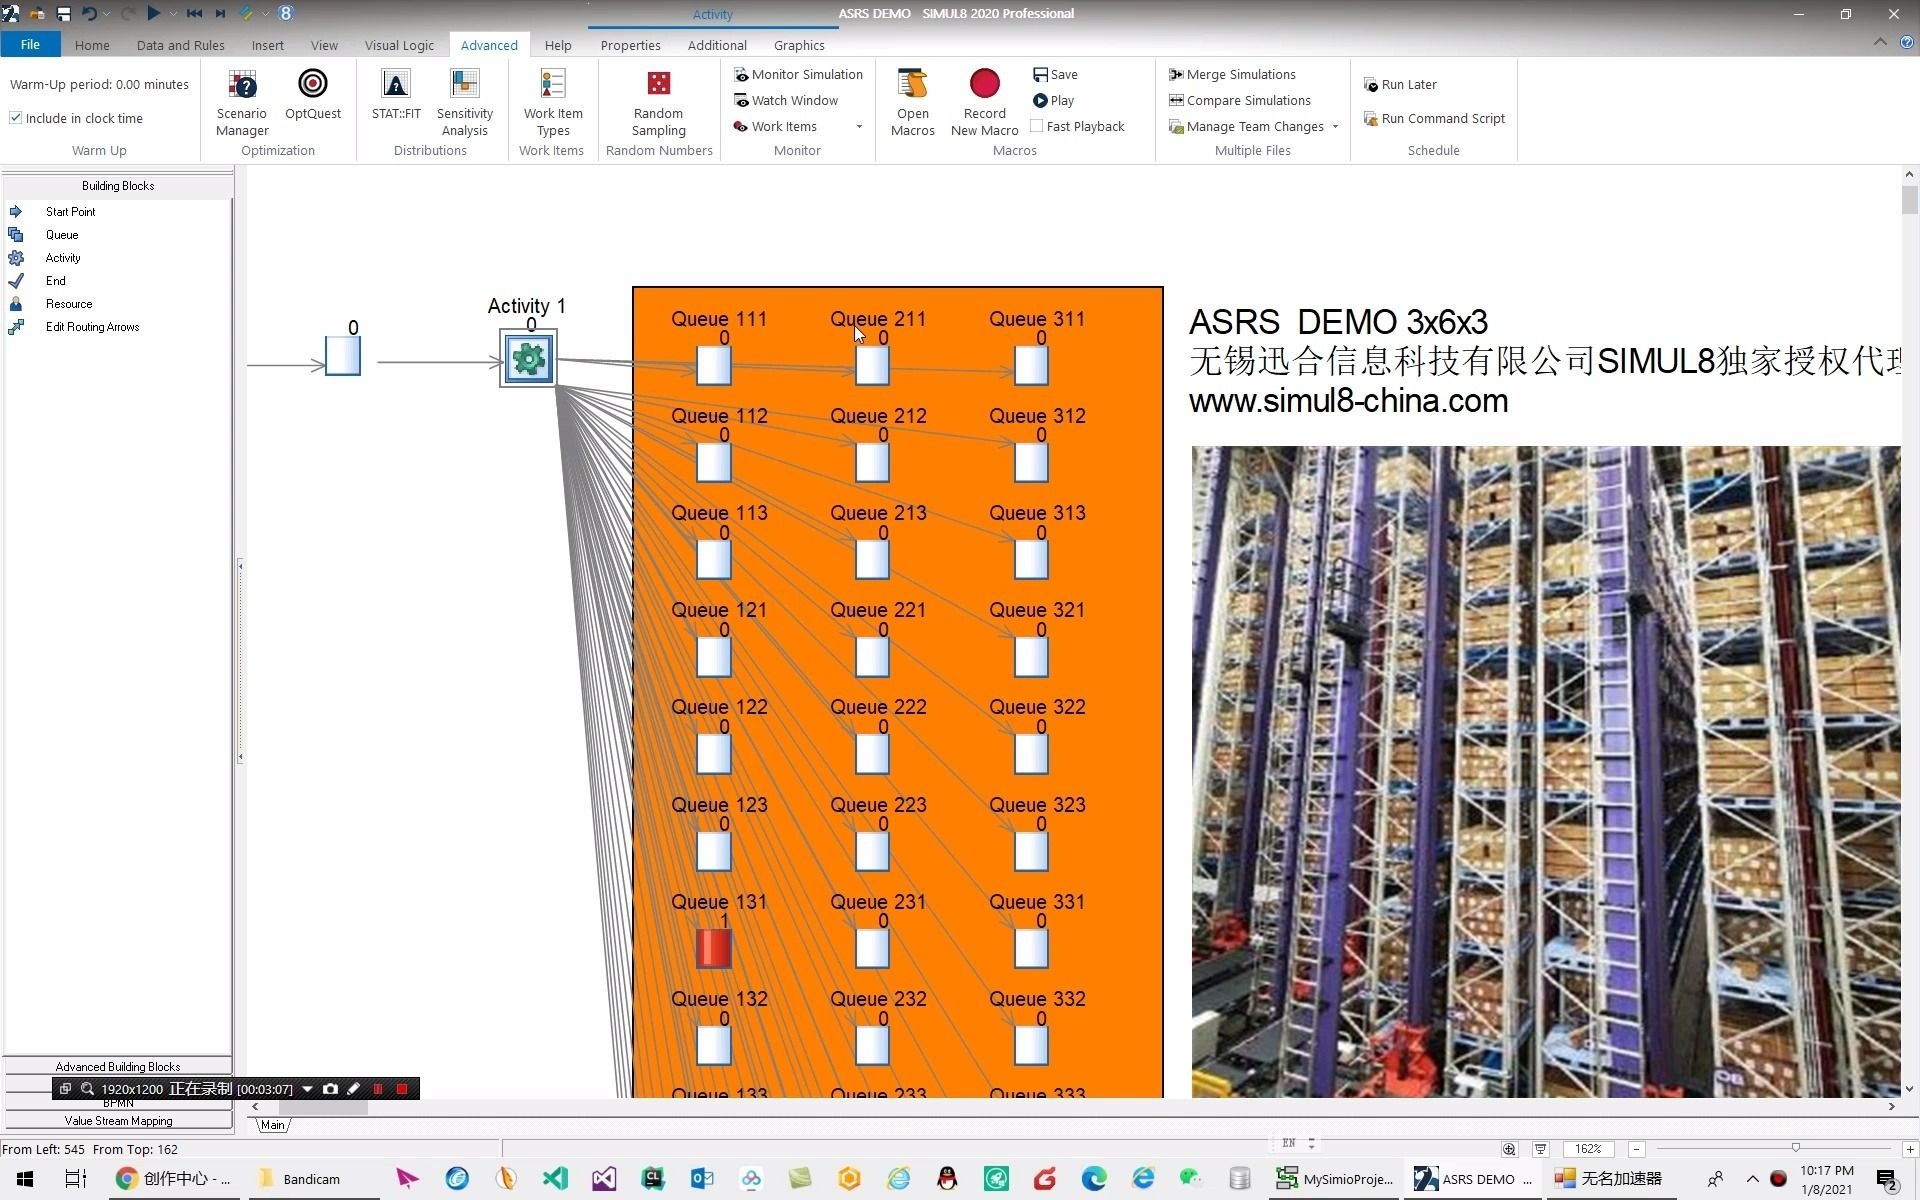Expand the Work Items dropdown arrow

859,127
